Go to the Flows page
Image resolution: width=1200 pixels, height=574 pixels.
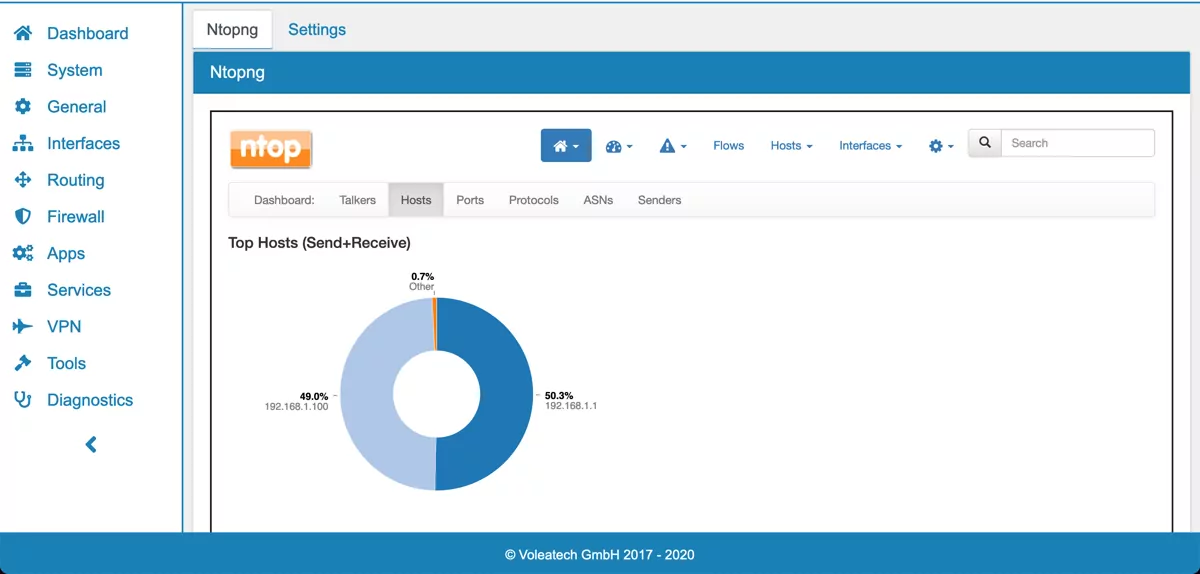click(x=728, y=146)
